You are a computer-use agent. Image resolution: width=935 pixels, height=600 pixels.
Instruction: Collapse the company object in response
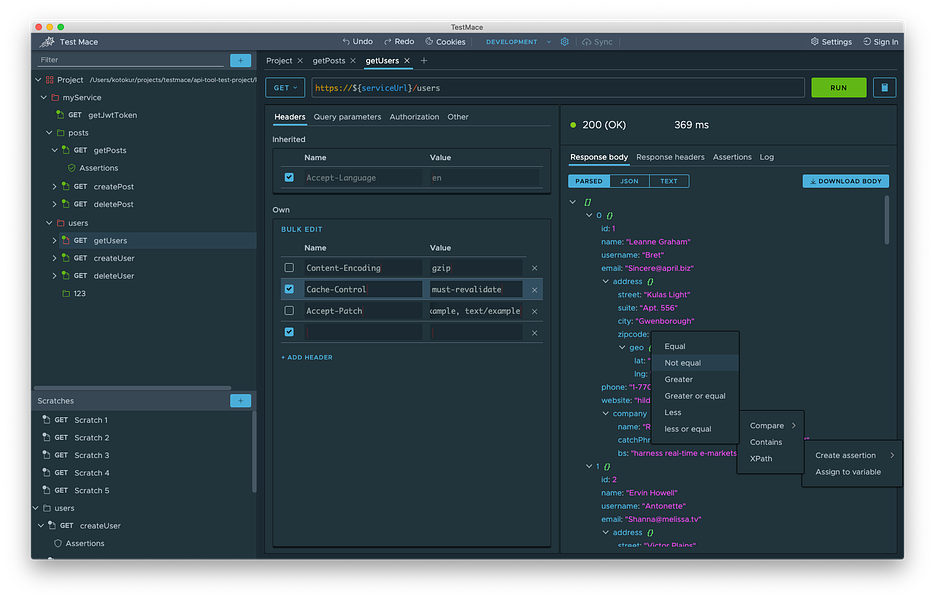605,413
